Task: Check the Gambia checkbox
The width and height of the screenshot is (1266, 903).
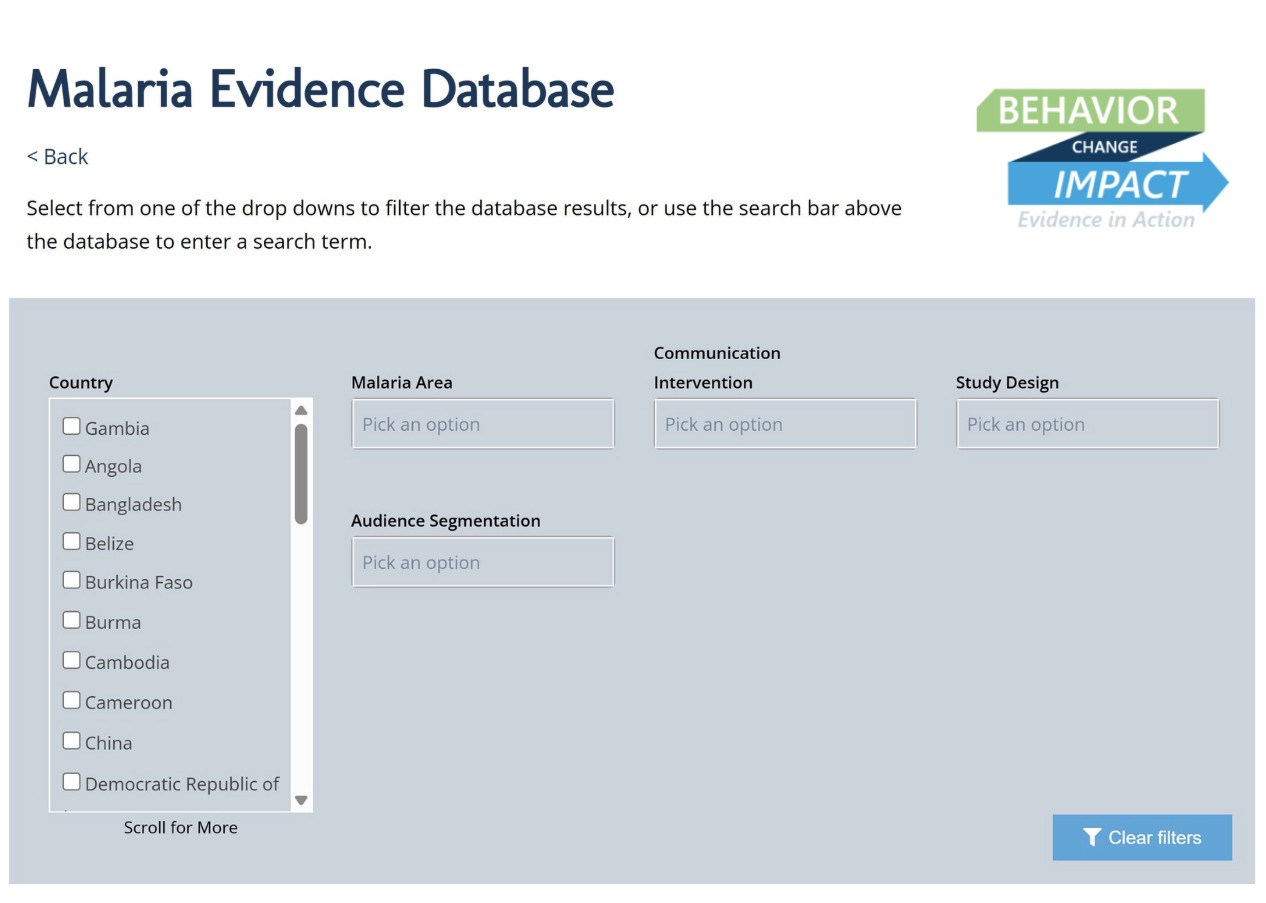Action: pos(72,427)
